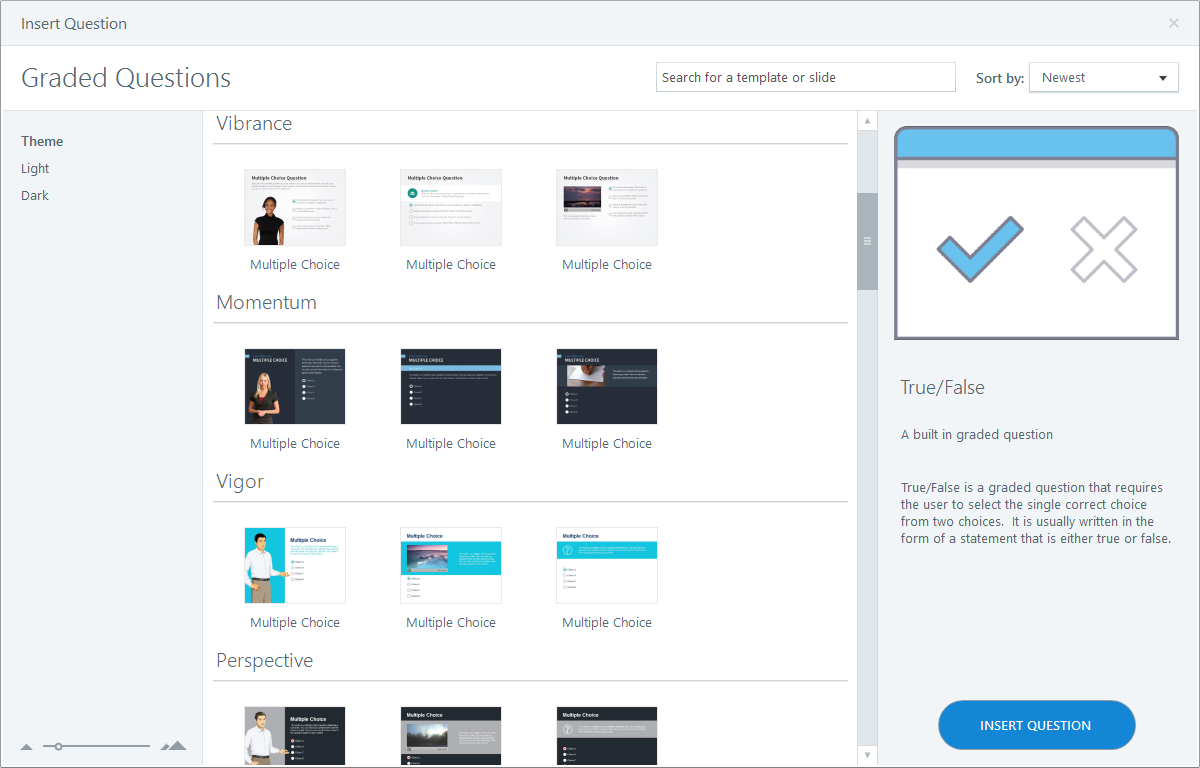The width and height of the screenshot is (1200, 768).
Task: Click the True/False preview image
Action: [1037, 232]
